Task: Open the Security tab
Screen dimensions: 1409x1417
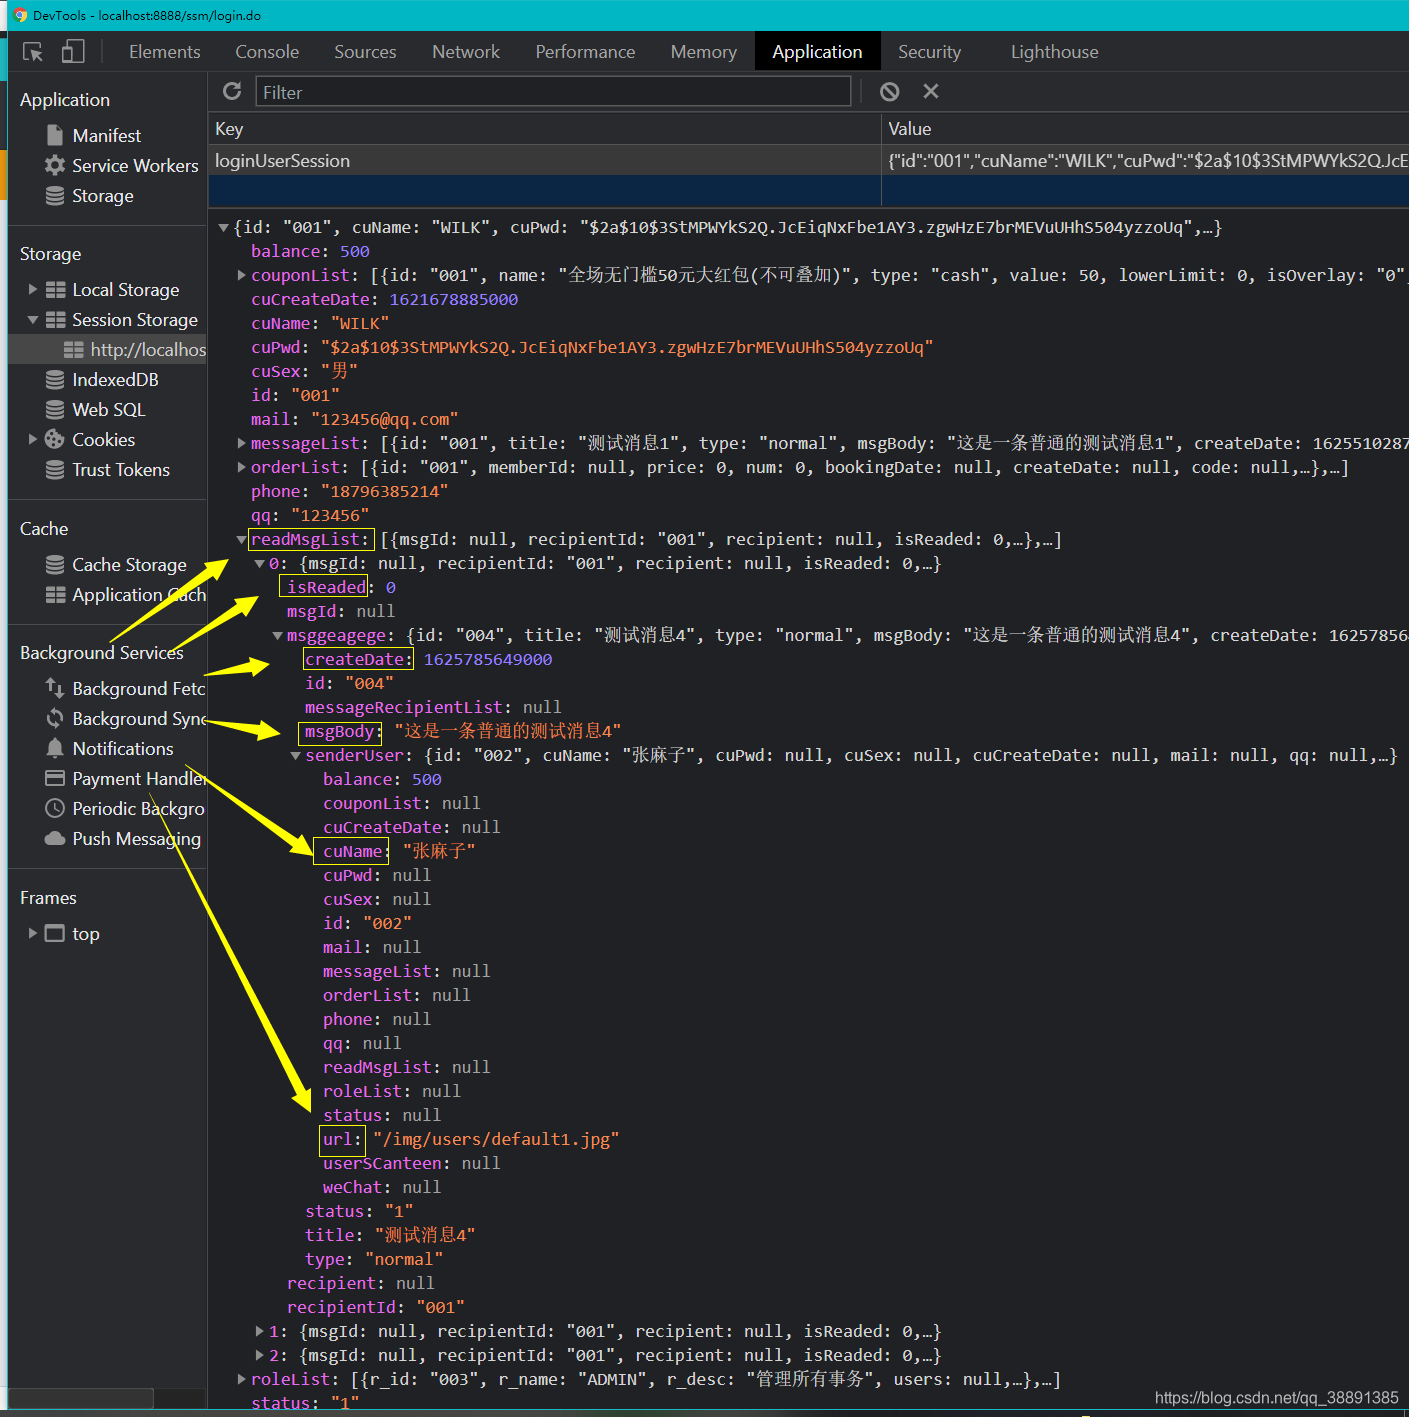Action: 929,52
